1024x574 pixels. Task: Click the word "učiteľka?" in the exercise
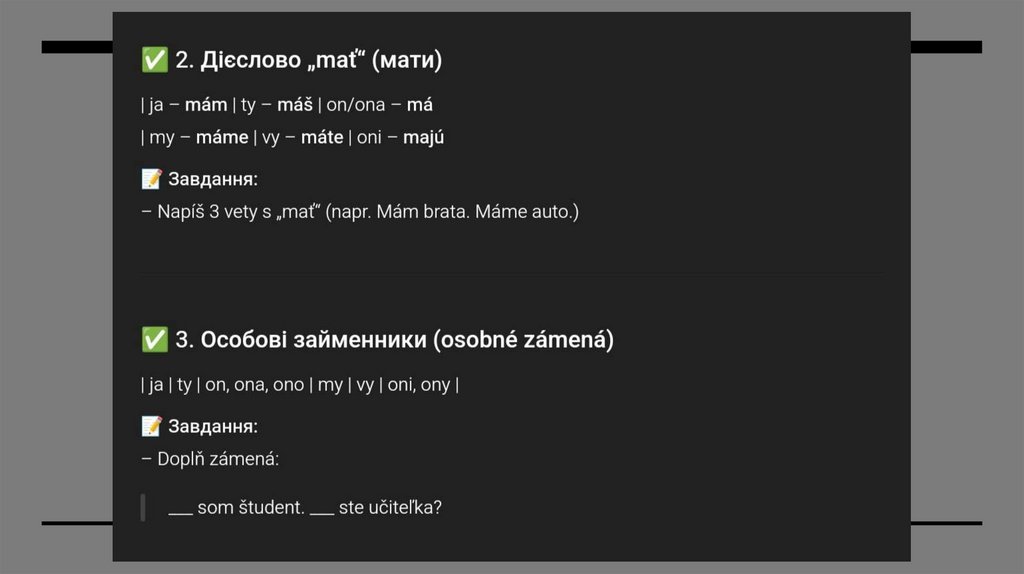click(x=406, y=508)
